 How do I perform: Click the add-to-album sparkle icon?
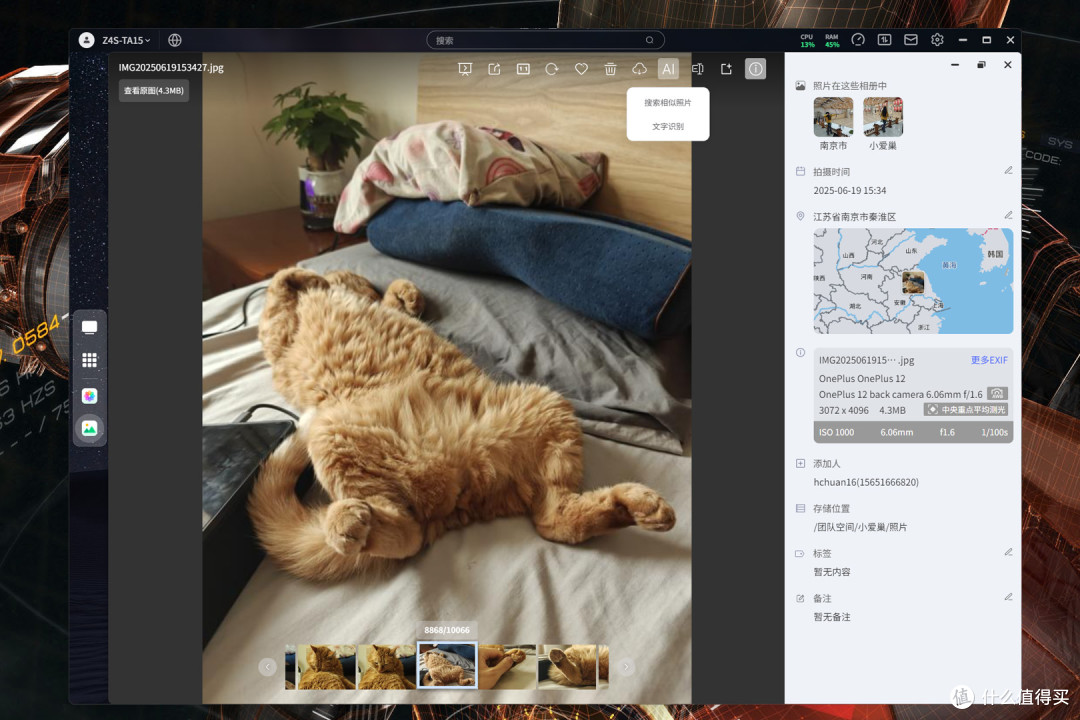[726, 69]
